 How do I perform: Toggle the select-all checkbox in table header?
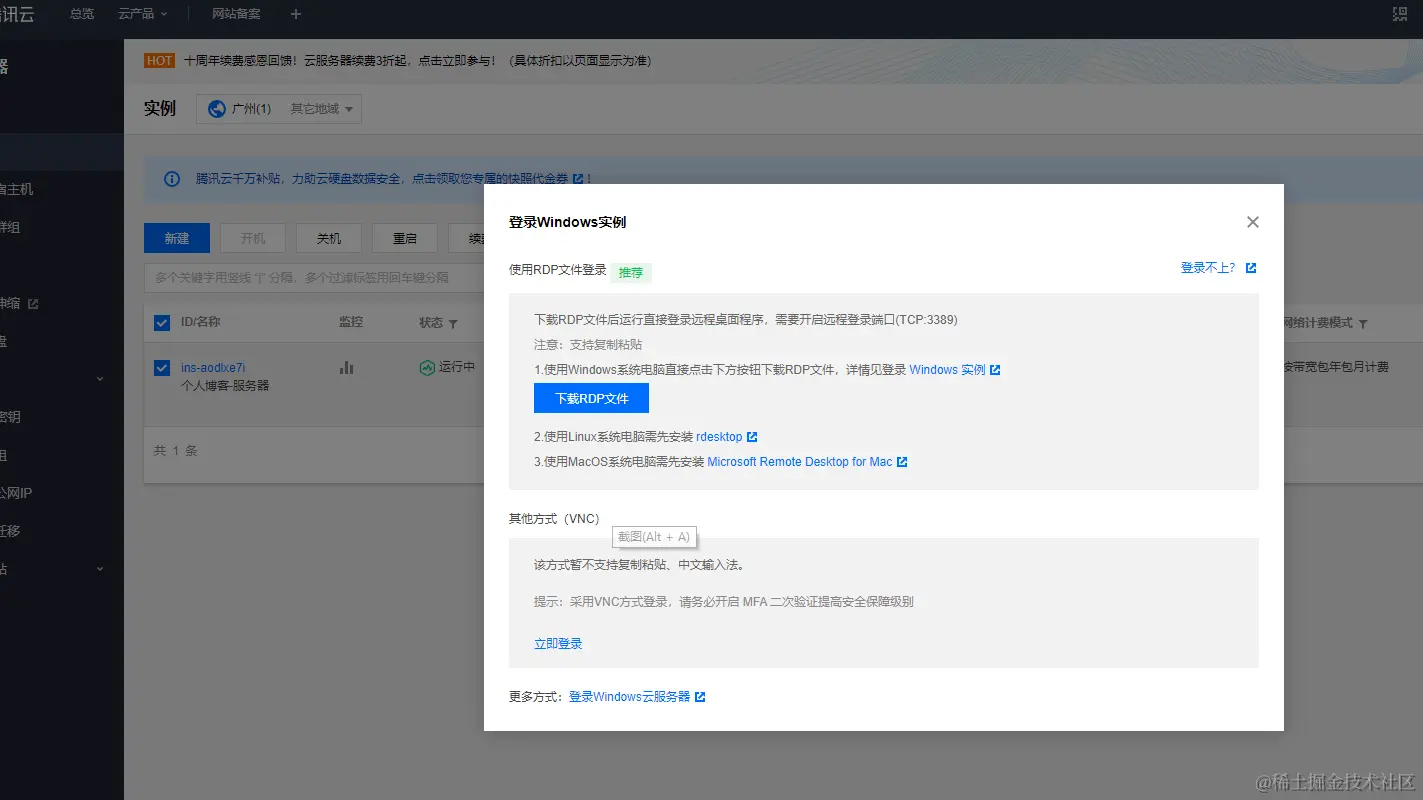(162, 323)
